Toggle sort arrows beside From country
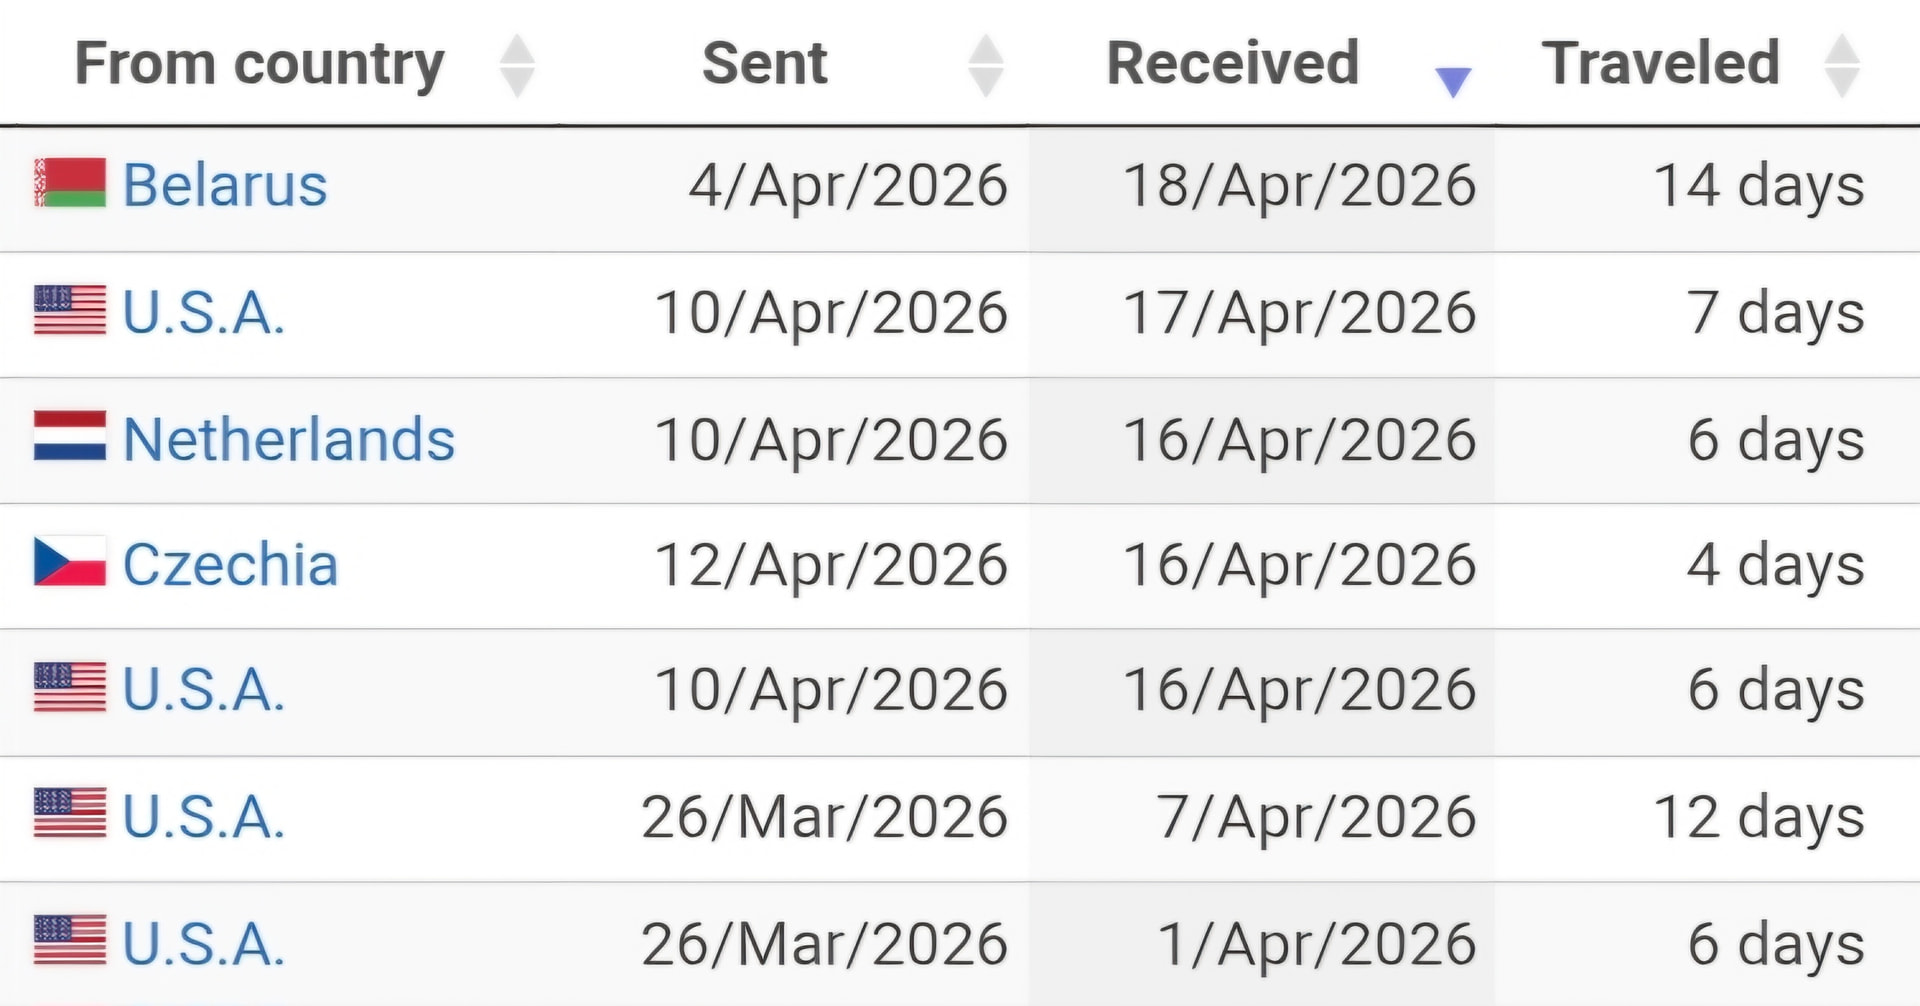Viewport: 1920px width, 1006px height. point(517,66)
